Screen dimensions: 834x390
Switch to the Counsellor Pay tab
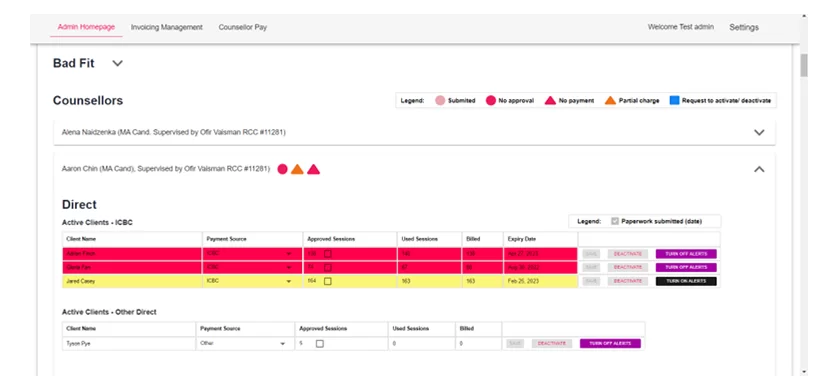click(x=243, y=27)
